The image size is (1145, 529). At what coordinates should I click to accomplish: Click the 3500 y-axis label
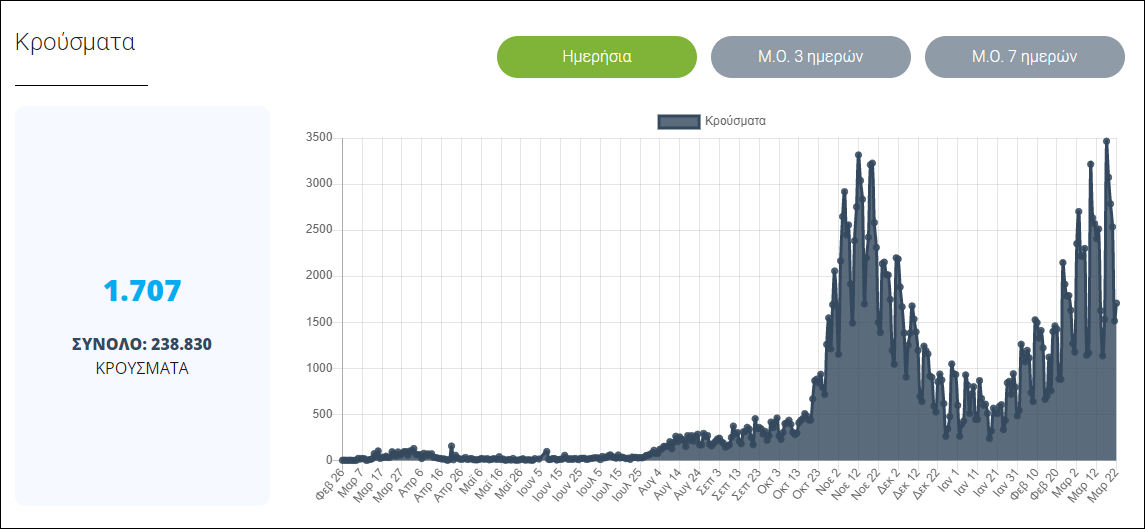[x=317, y=138]
